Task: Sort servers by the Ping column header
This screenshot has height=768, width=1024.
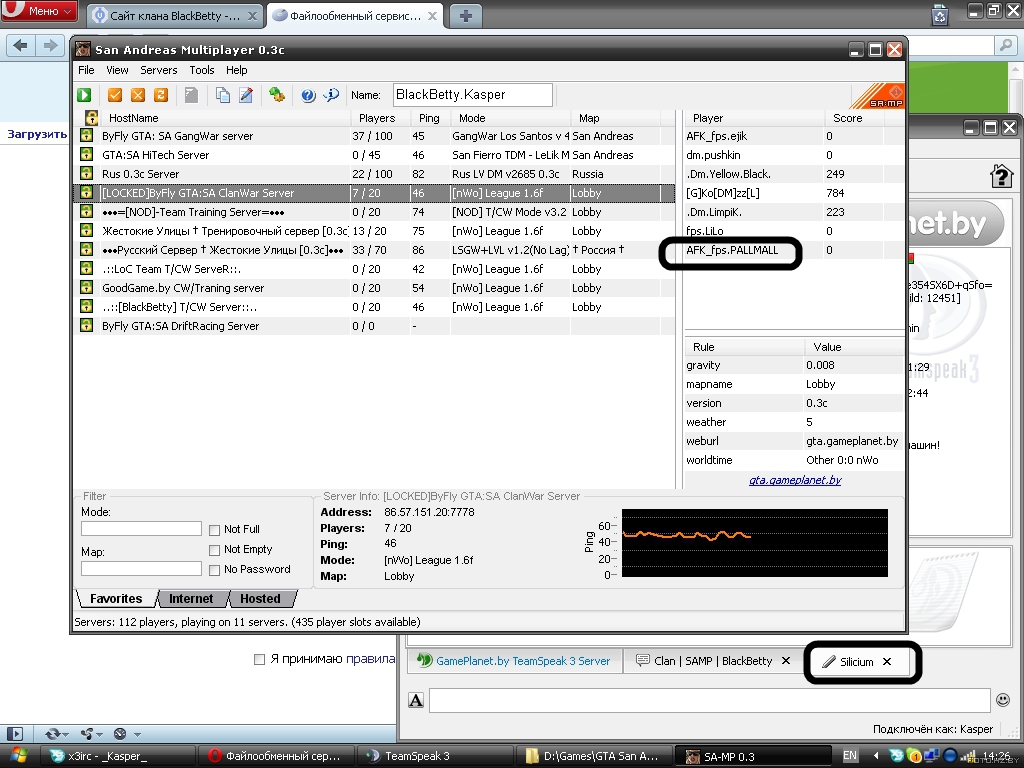Action: click(x=429, y=118)
